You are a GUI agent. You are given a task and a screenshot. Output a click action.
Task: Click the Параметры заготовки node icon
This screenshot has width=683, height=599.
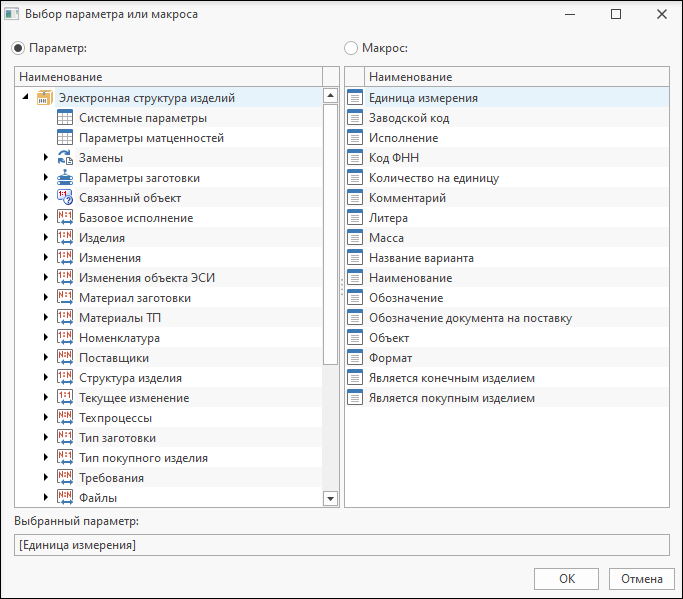click(x=65, y=178)
